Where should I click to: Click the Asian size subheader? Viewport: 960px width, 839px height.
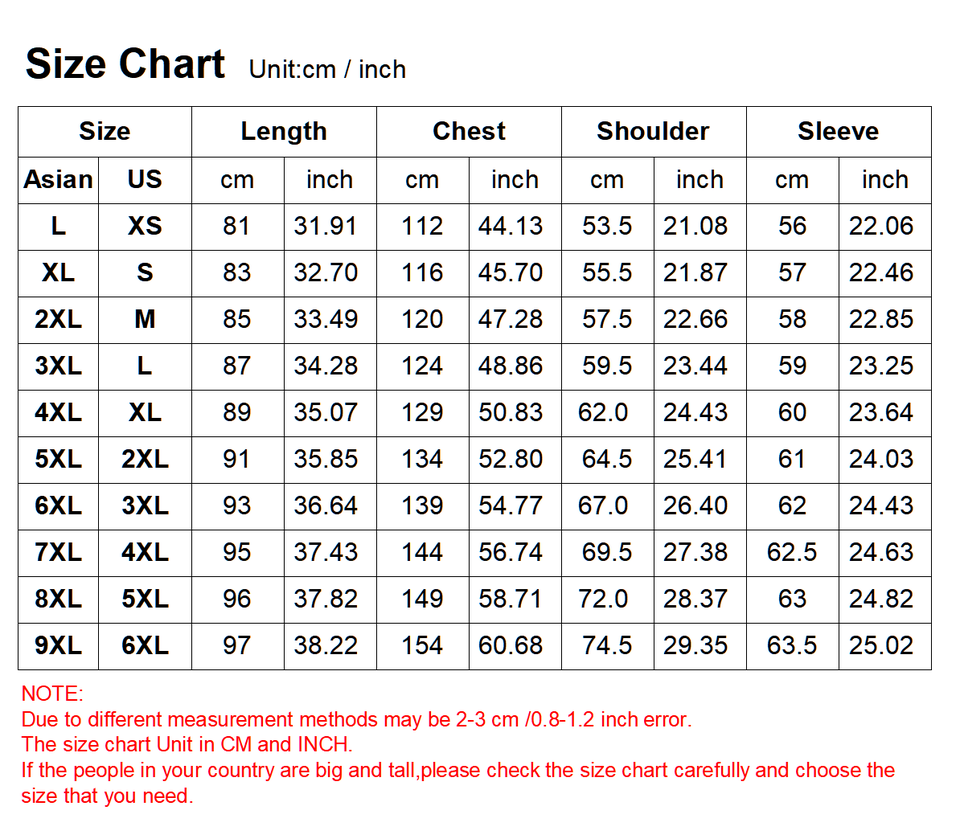click(x=58, y=180)
